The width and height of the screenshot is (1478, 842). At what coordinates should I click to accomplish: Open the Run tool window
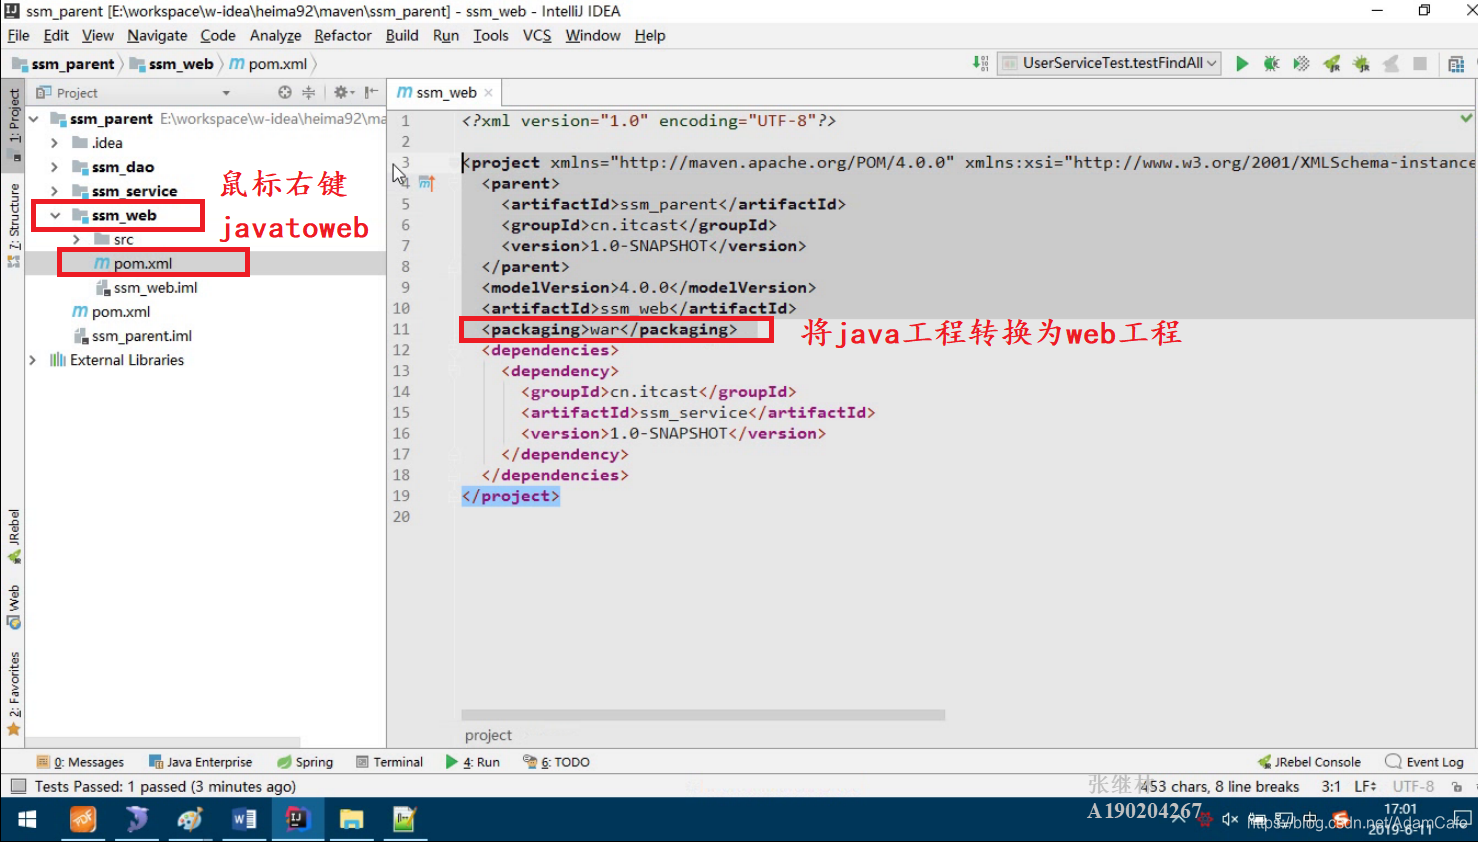[473, 762]
